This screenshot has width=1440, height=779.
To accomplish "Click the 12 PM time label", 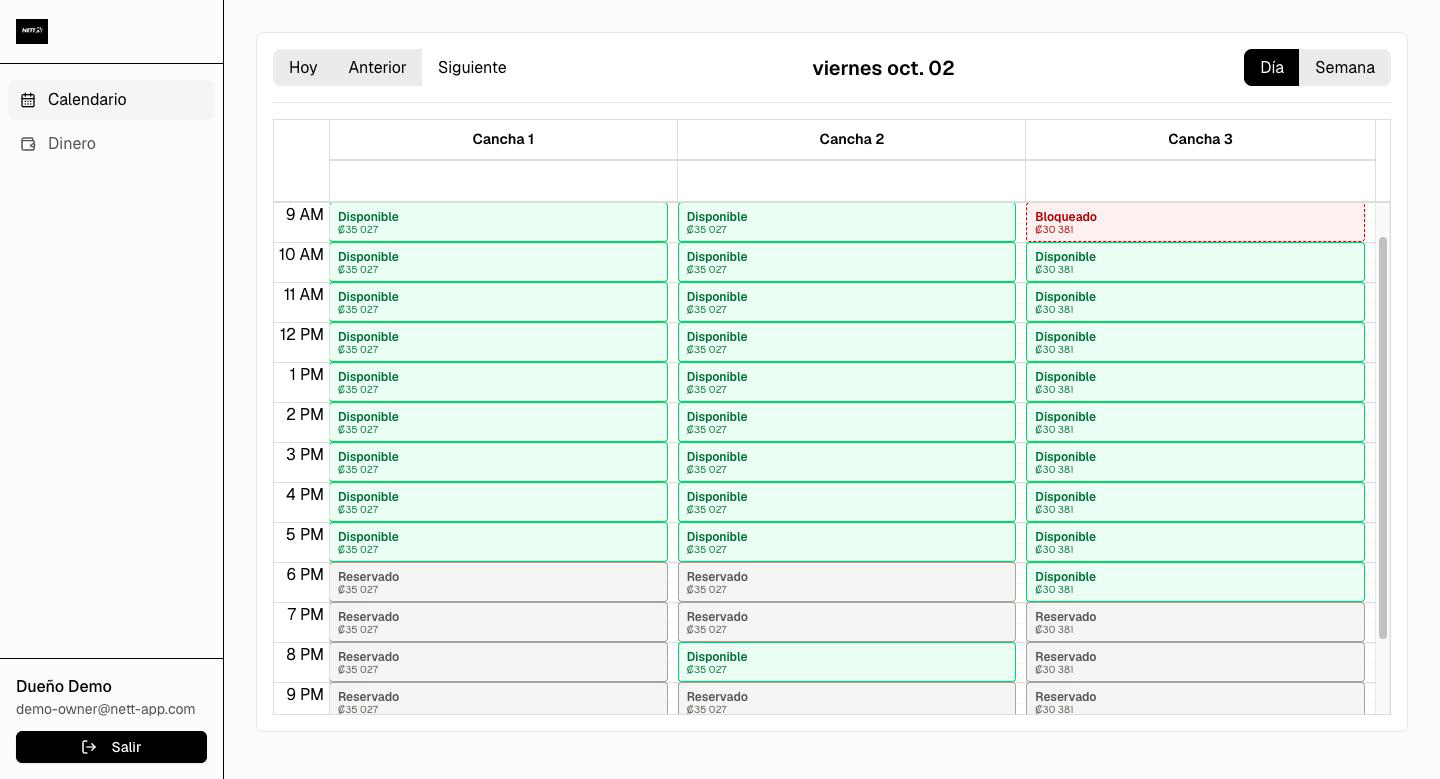I will (302, 335).
